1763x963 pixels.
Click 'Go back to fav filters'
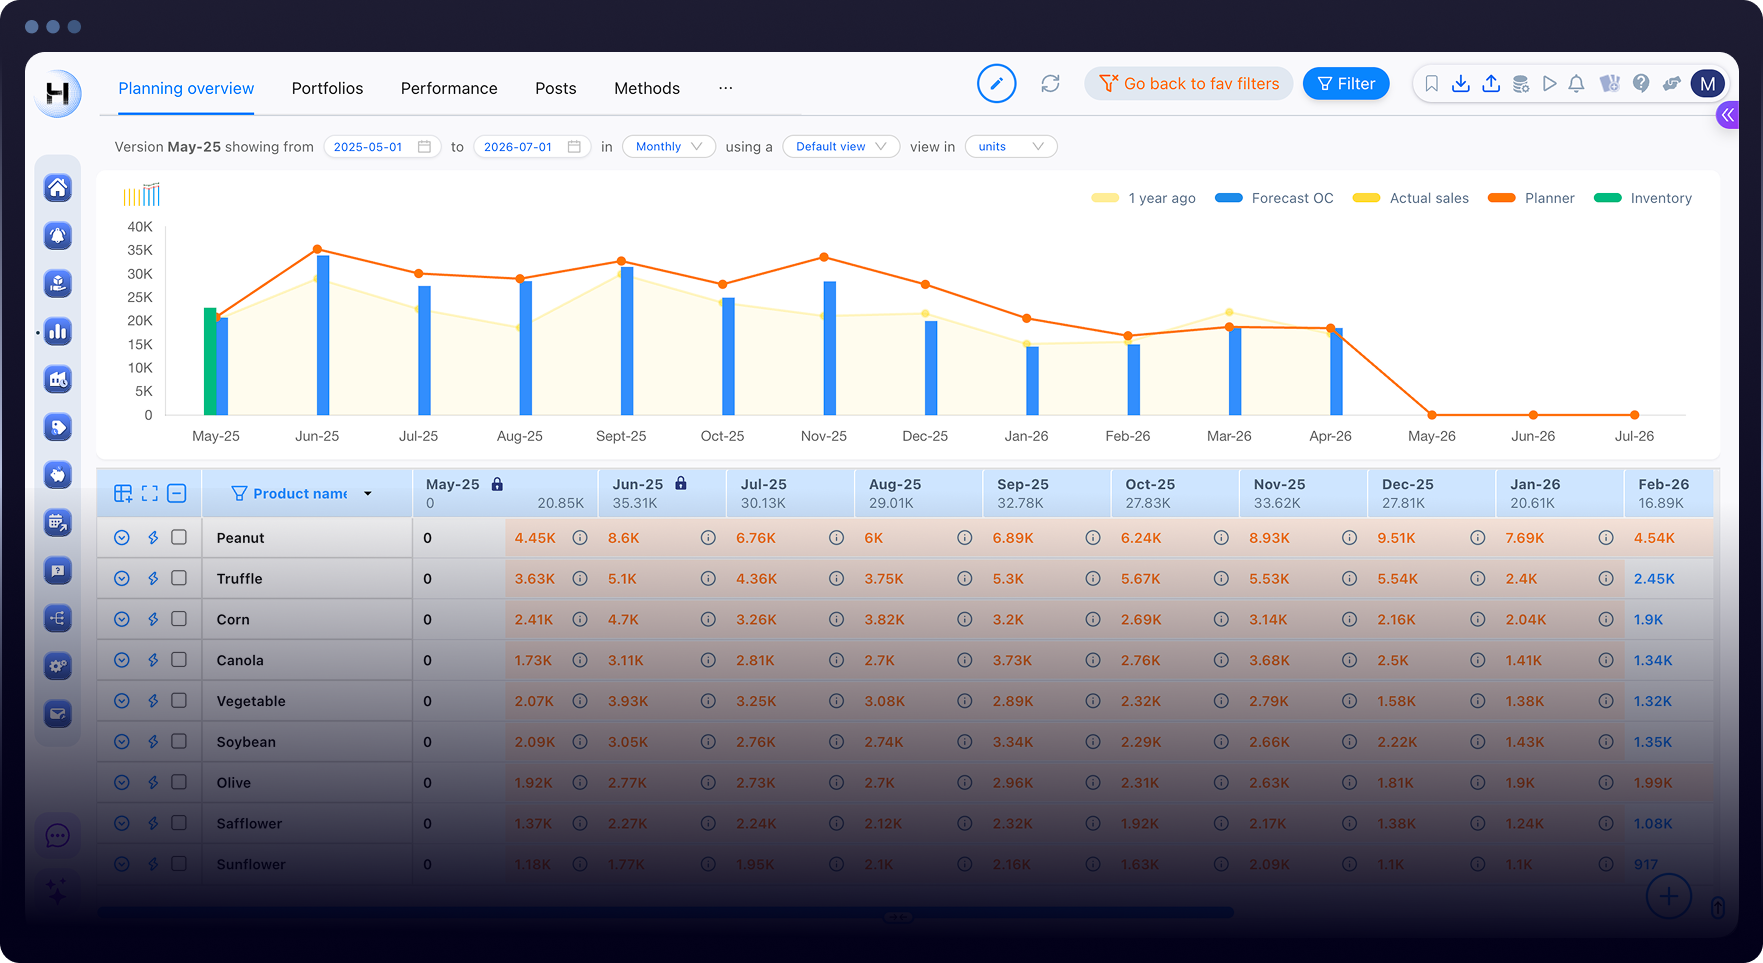[x=1188, y=83]
